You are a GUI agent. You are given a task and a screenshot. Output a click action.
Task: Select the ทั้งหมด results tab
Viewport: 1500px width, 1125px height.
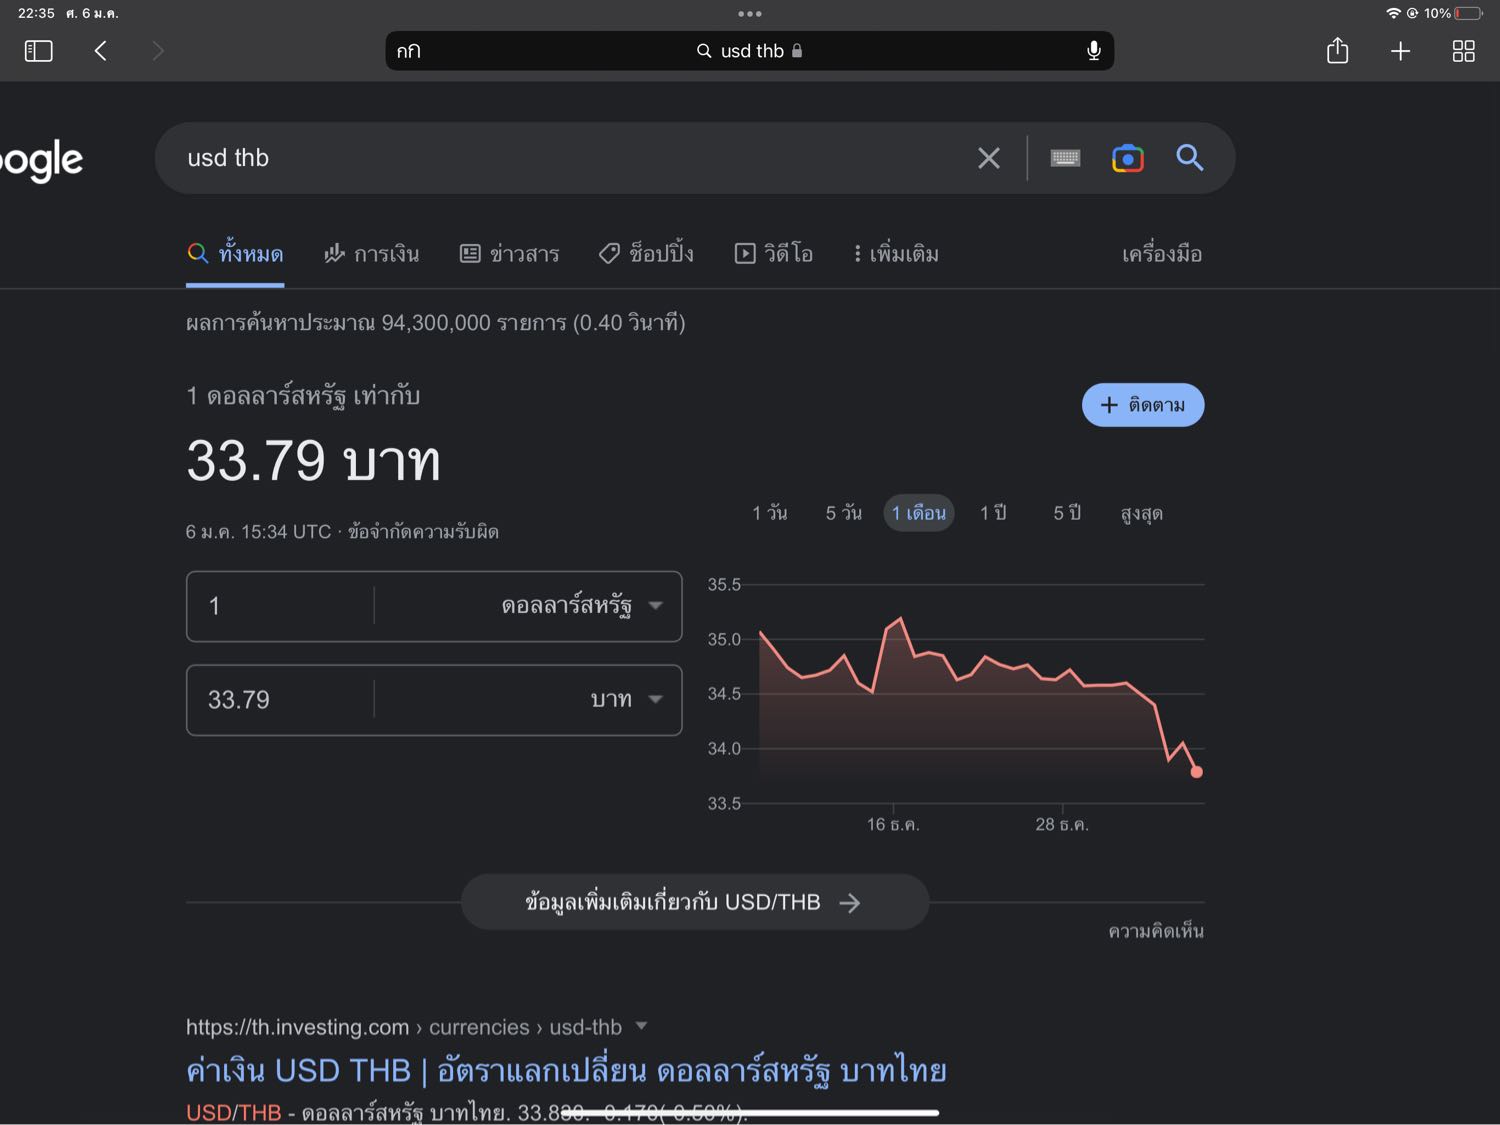click(x=235, y=254)
